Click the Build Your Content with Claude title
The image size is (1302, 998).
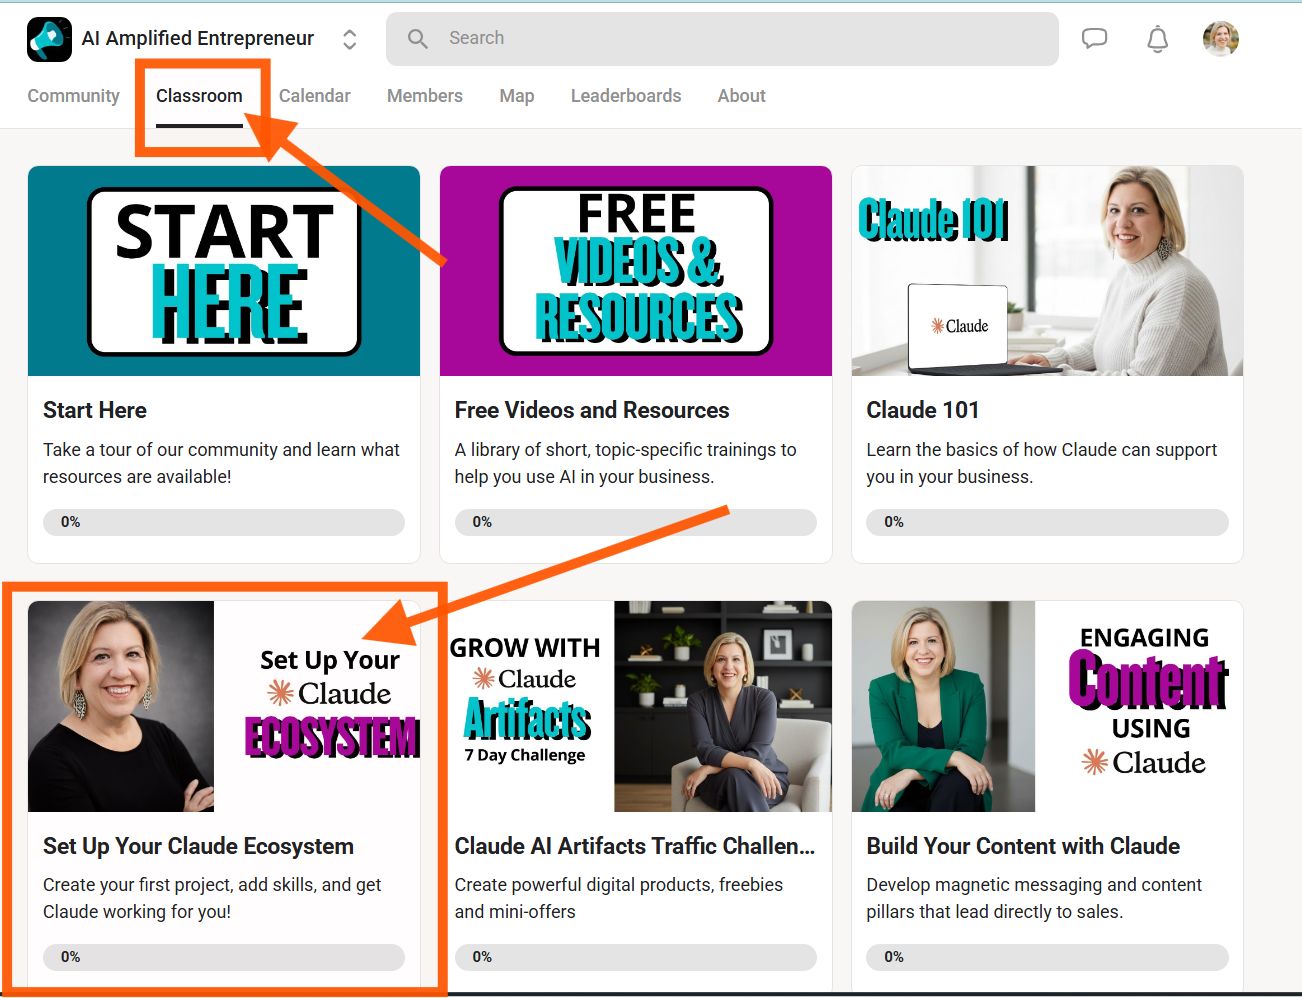1023,846
